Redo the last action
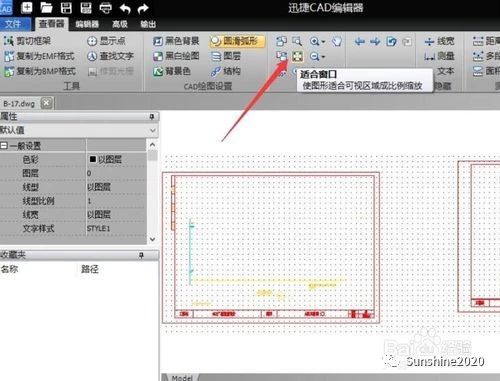500x381 pixels. (x=143, y=8)
